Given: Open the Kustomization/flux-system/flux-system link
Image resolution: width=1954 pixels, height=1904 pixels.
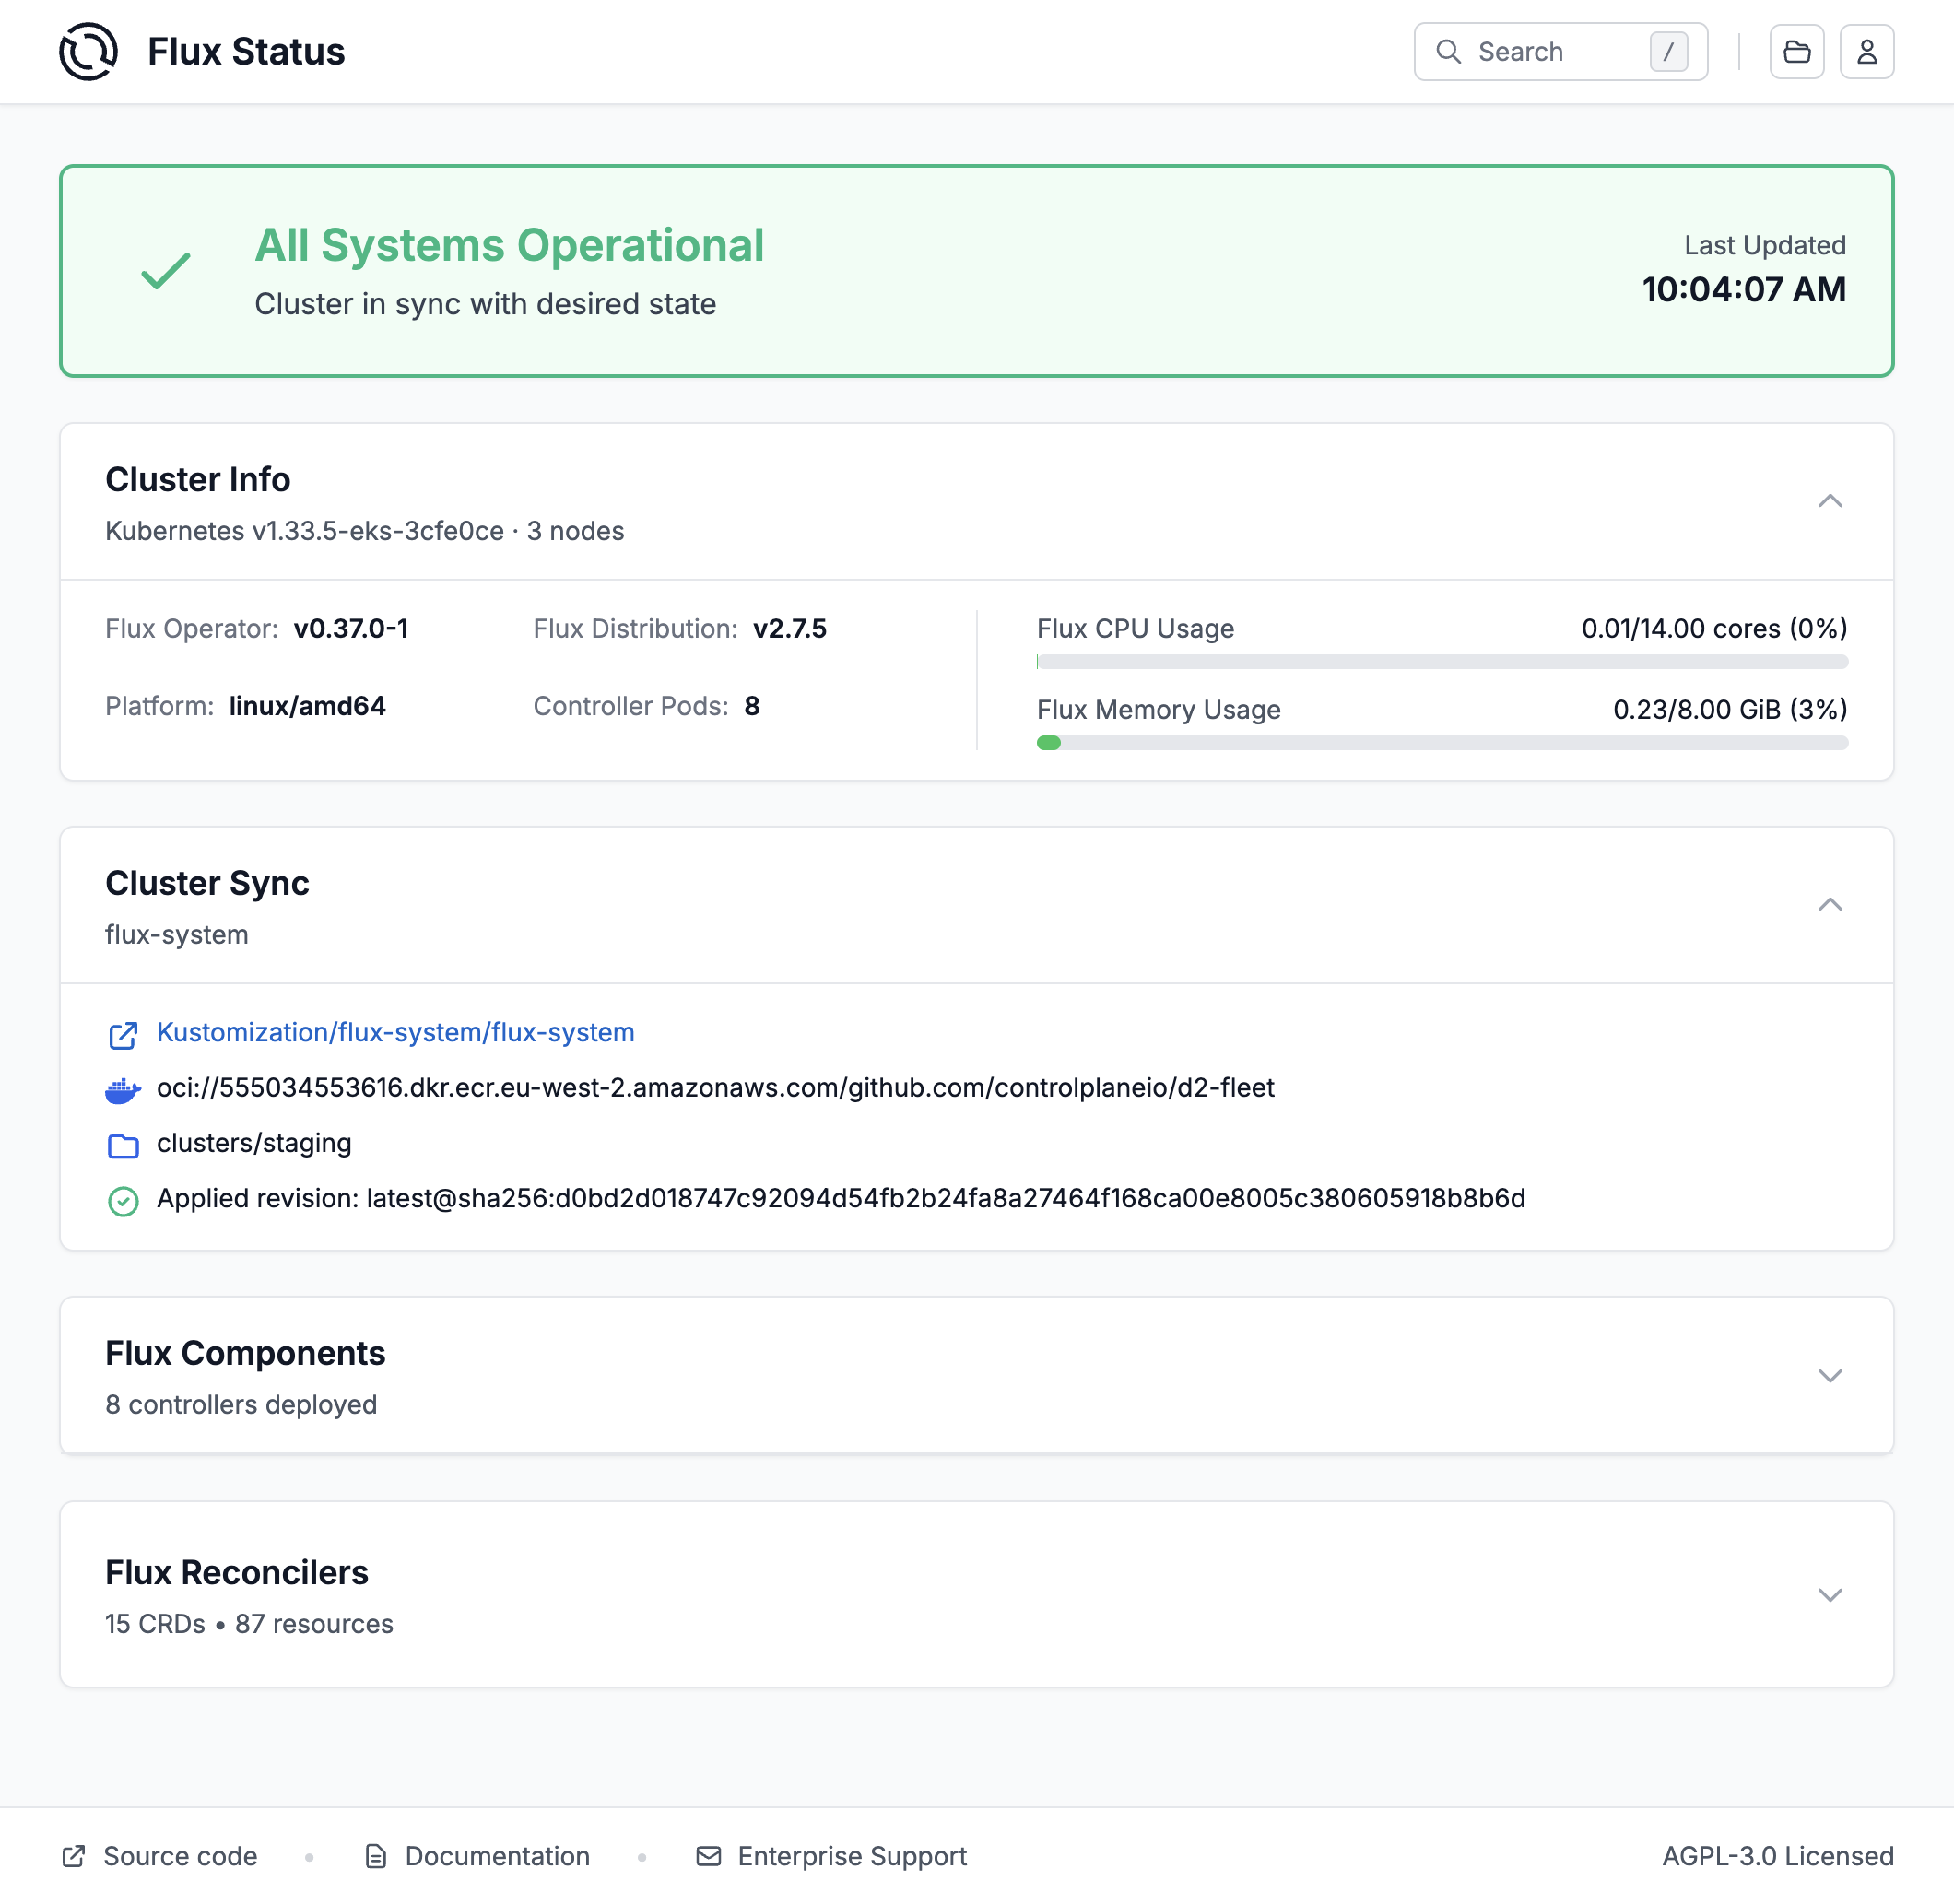Looking at the screenshot, I should point(396,1032).
